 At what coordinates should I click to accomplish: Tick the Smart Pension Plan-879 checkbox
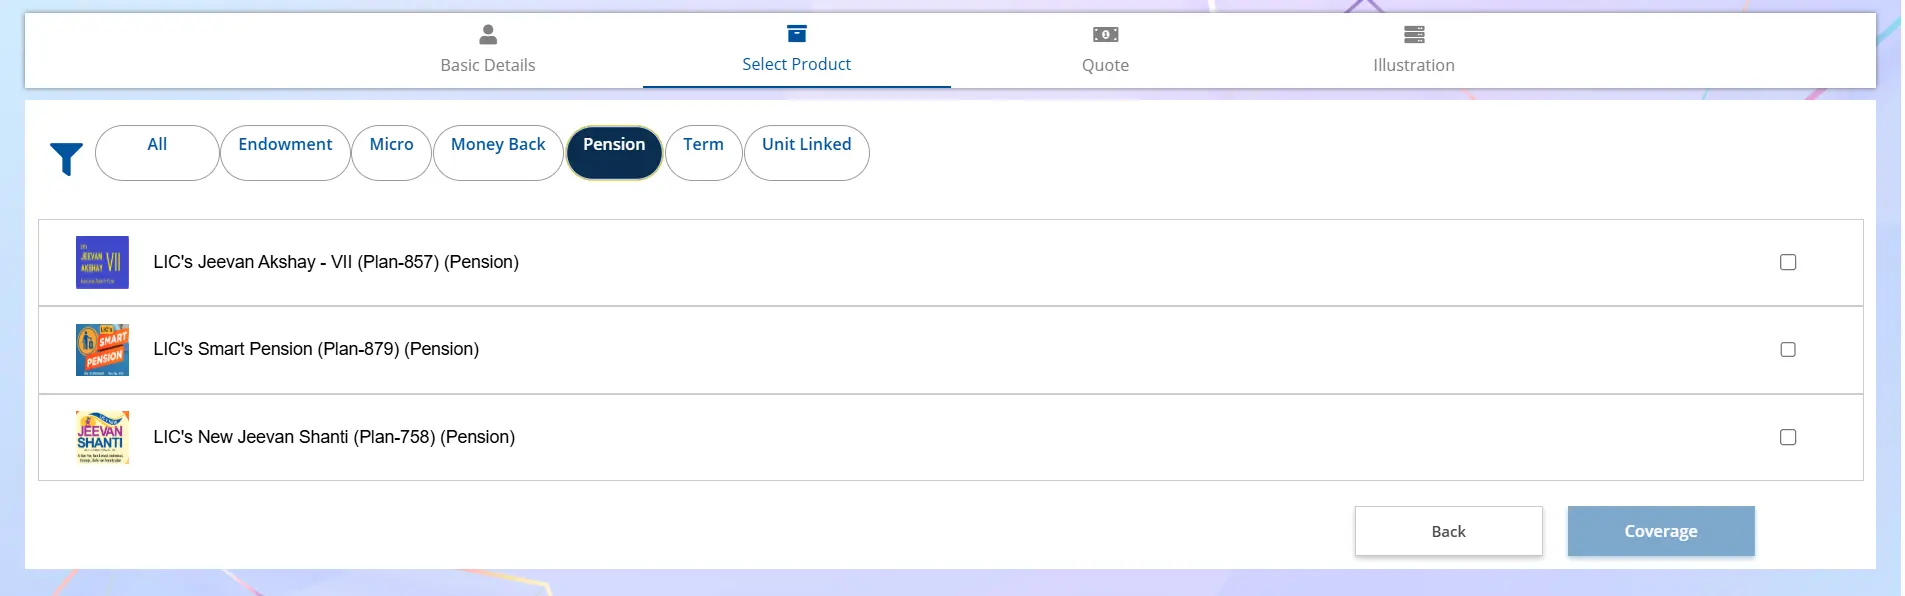[1788, 349]
